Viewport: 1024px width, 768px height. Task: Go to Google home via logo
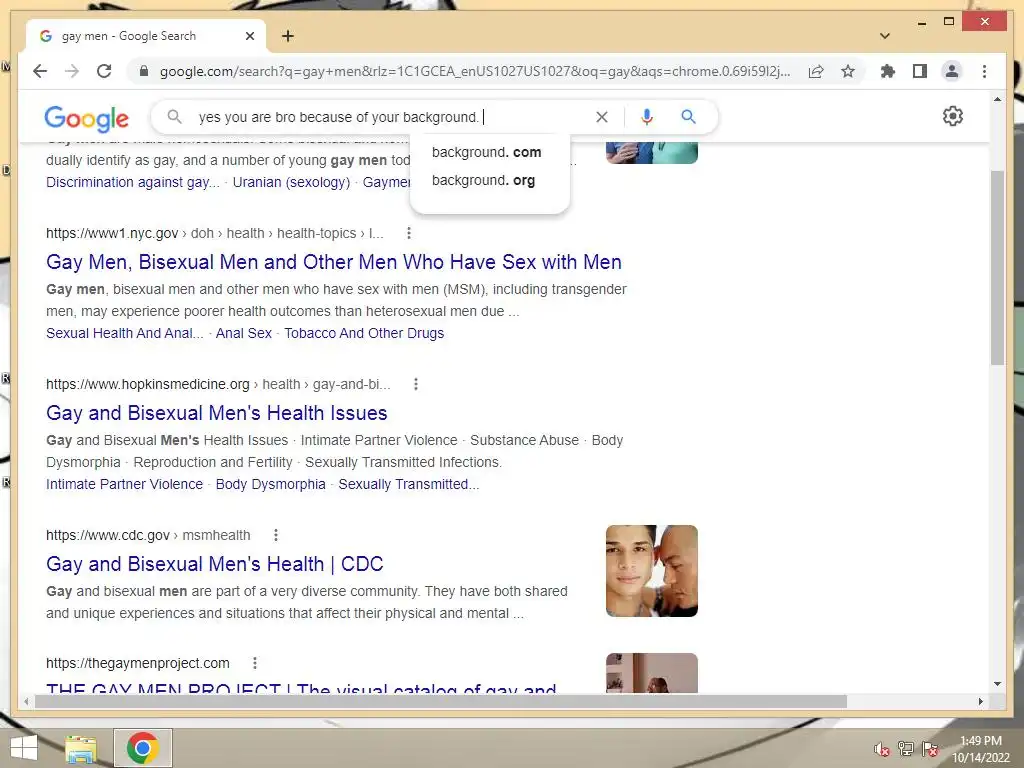[x=86, y=118]
